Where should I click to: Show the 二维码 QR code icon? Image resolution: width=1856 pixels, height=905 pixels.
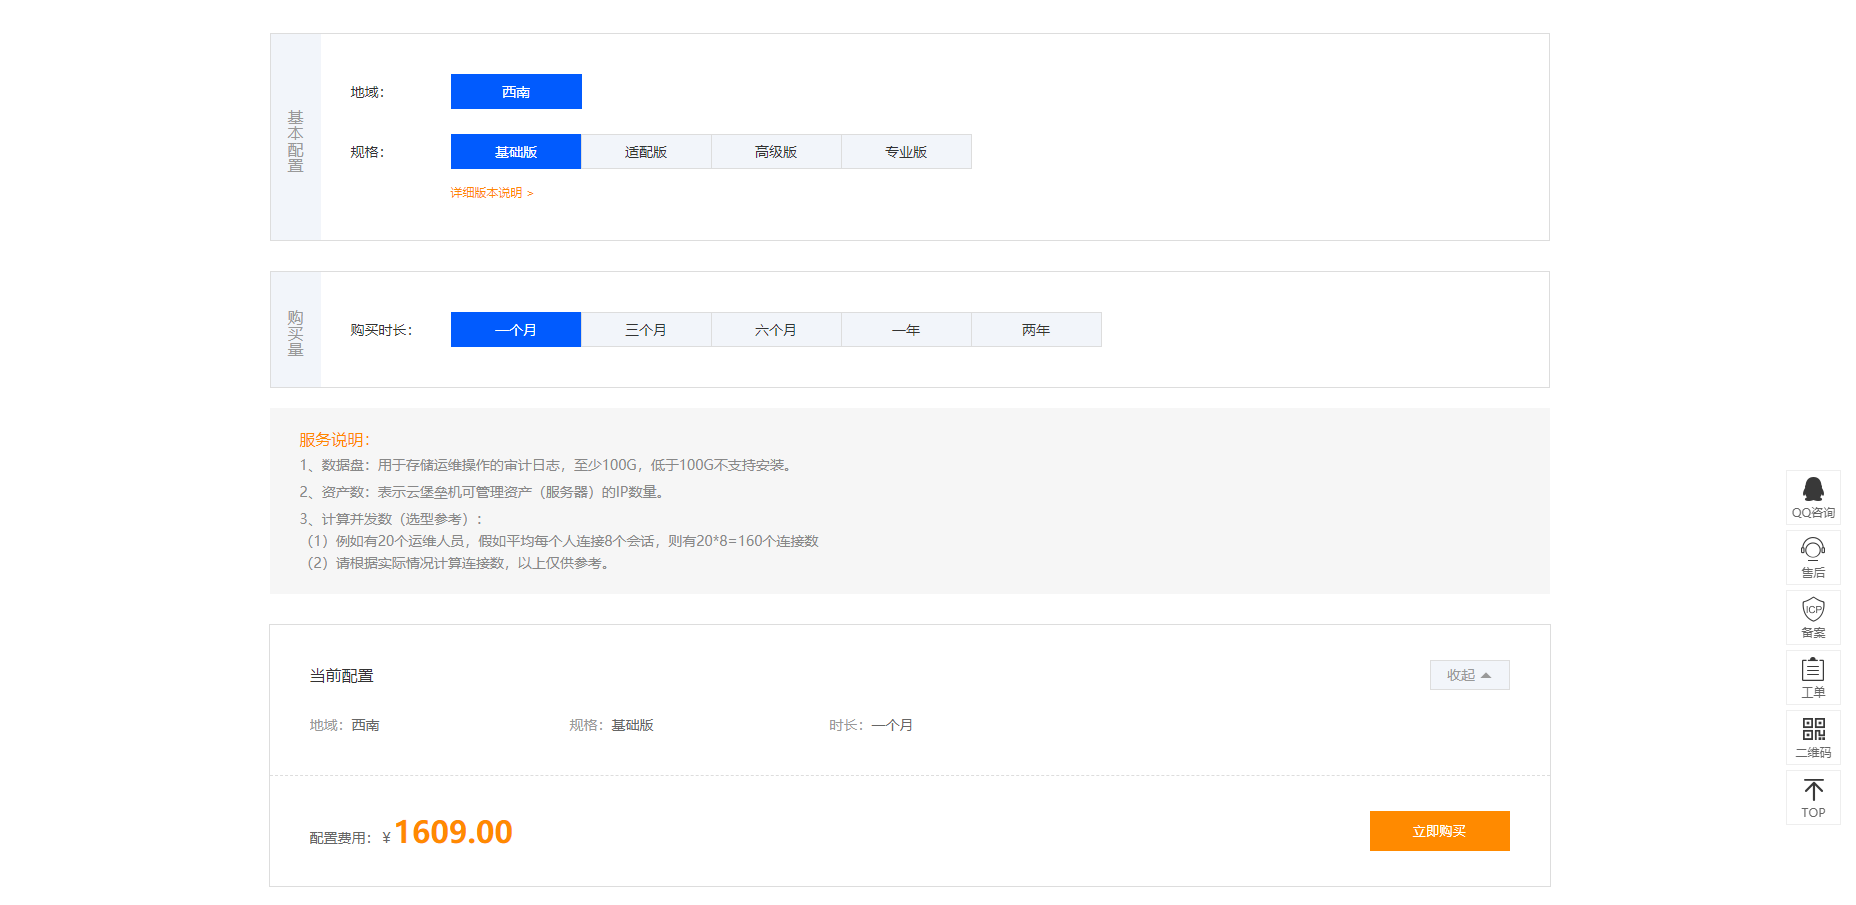[1812, 737]
